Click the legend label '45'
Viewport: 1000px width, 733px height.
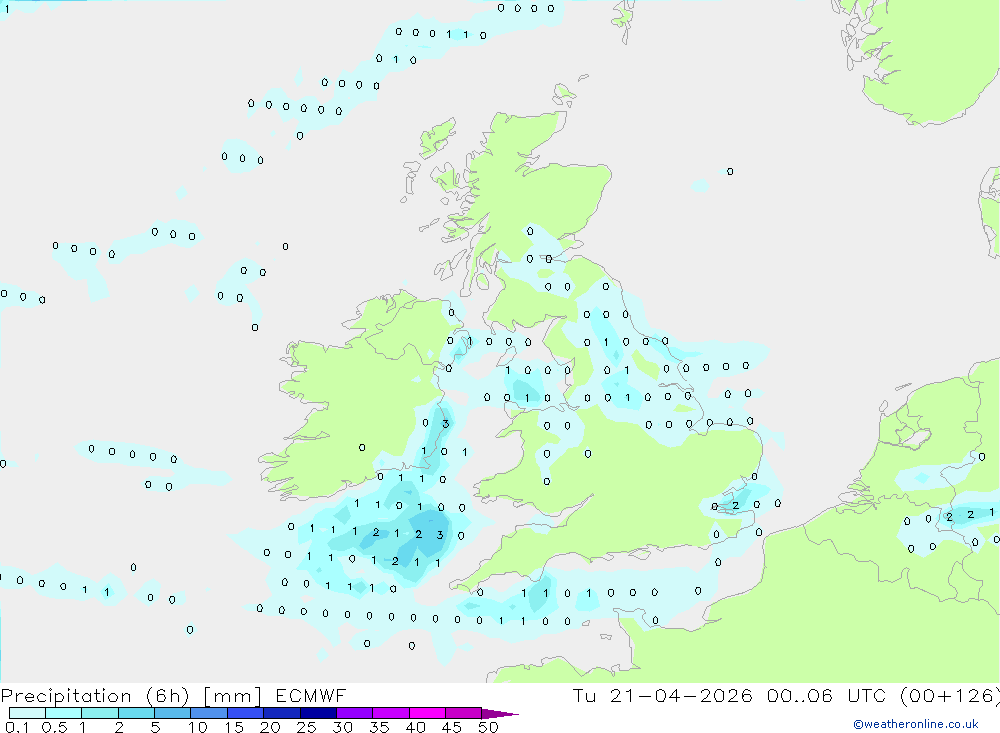coord(452,727)
